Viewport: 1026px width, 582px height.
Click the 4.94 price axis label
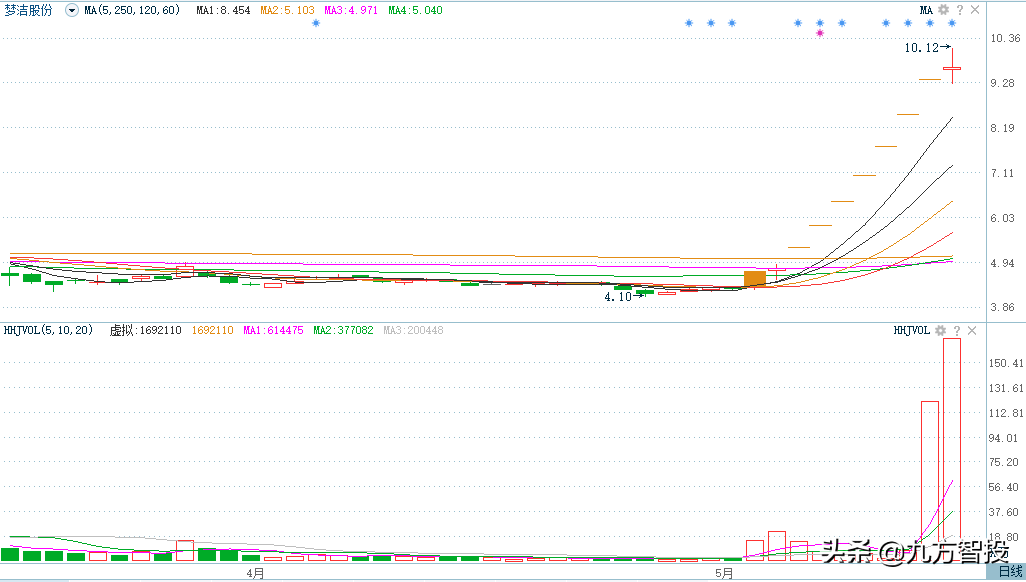(x=1002, y=263)
